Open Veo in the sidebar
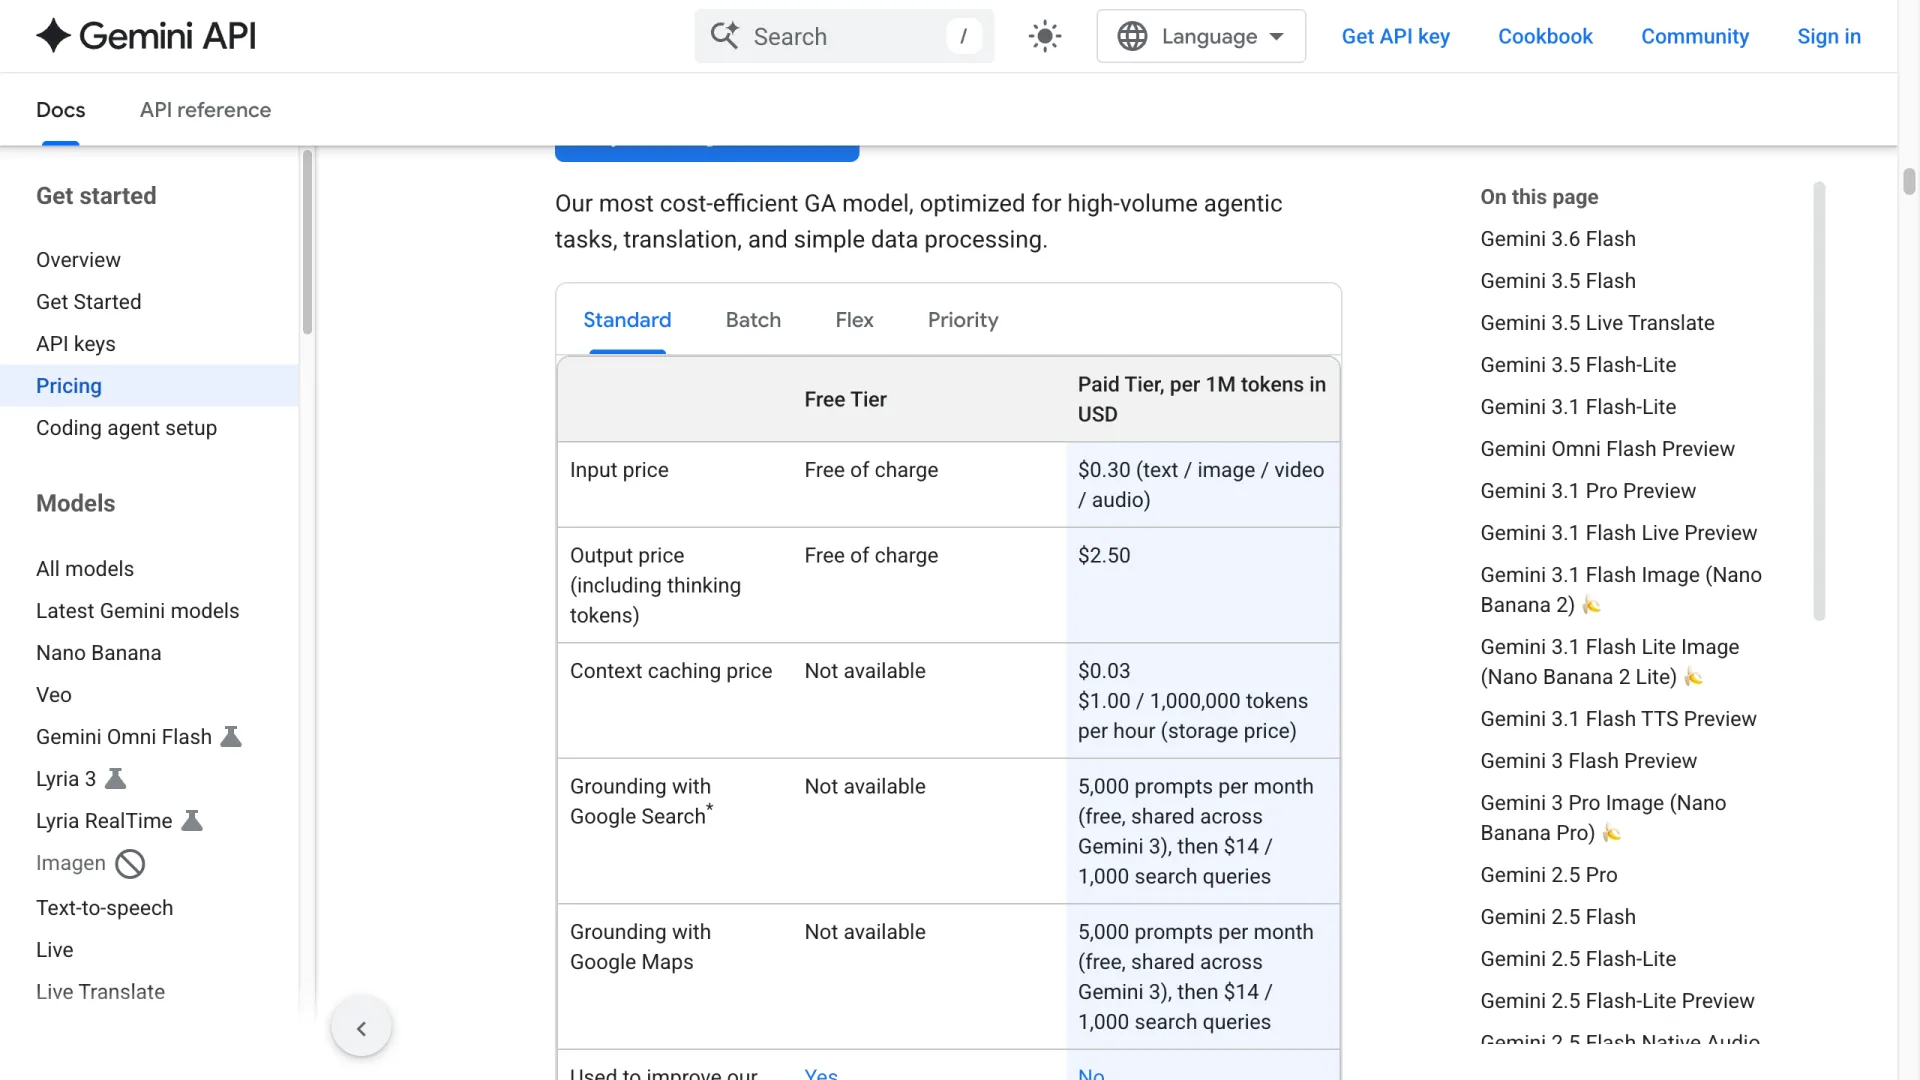 pyautogui.click(x=54, y=695)
